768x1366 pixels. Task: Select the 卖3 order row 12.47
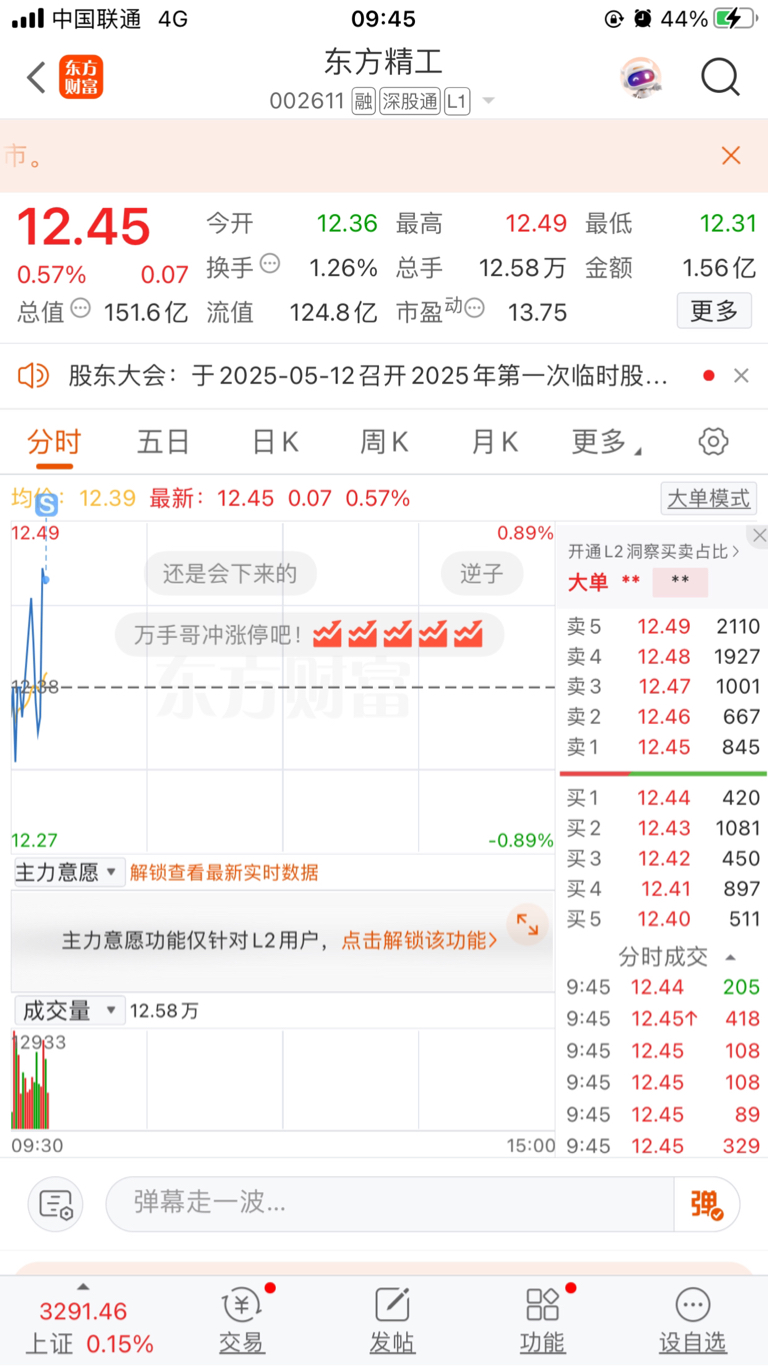[x=663, y=687]
